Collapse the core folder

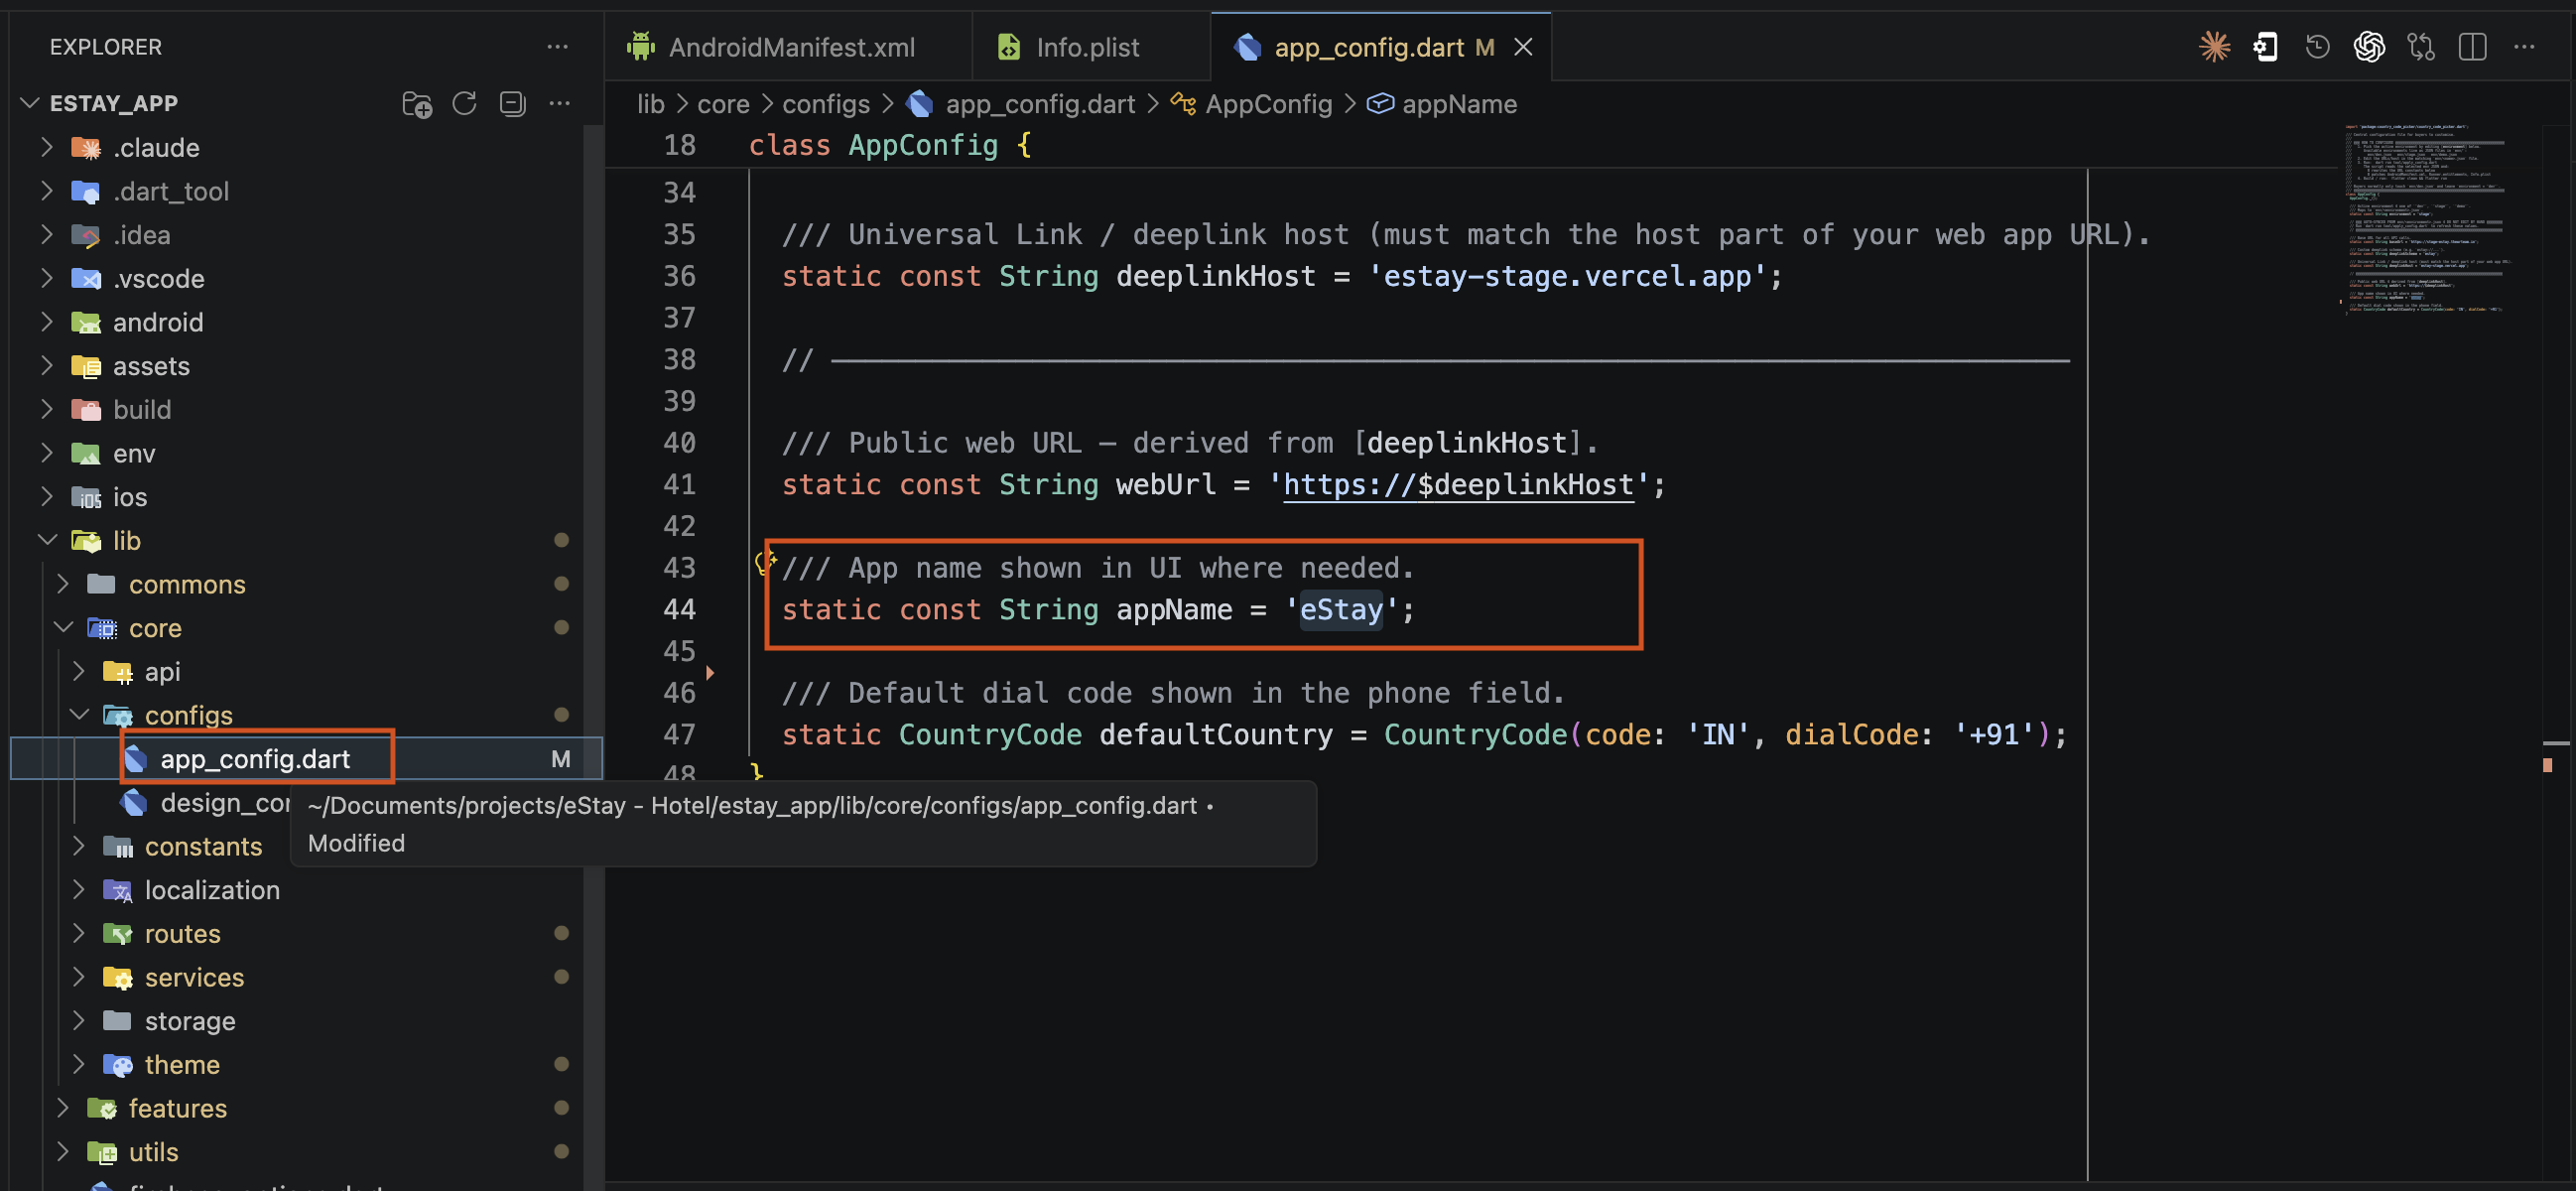[62, 627]
